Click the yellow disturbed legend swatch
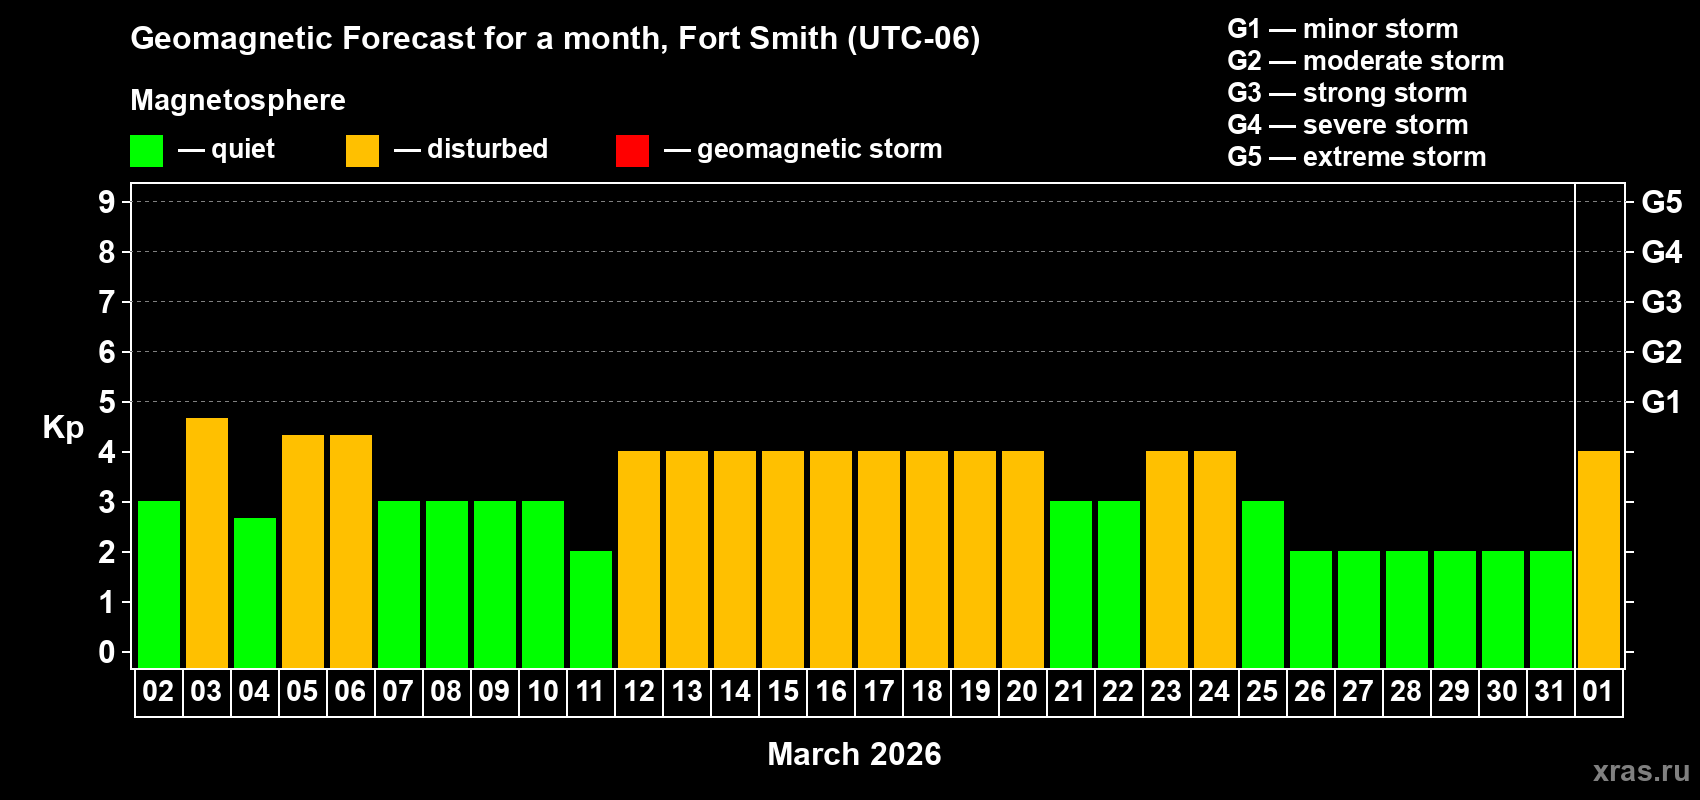Viewport: 1700px width, 800px height. click(362, 151)
